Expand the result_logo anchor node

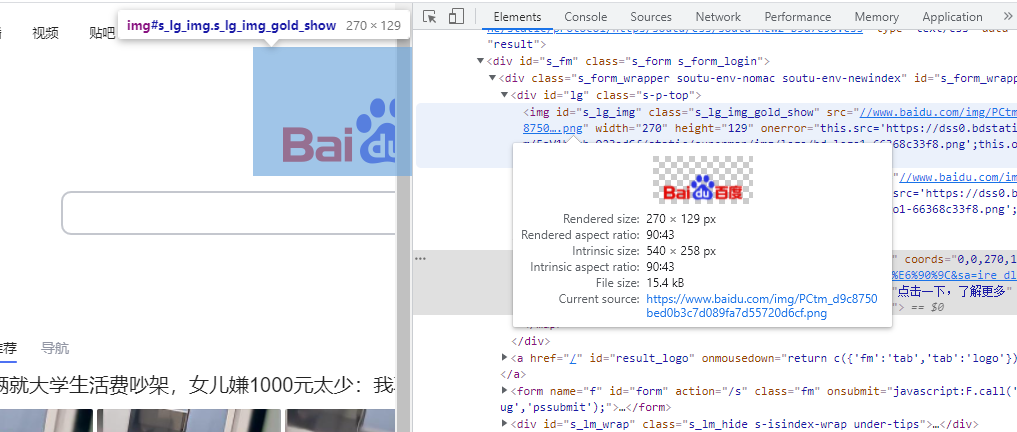tap(505, 357)
